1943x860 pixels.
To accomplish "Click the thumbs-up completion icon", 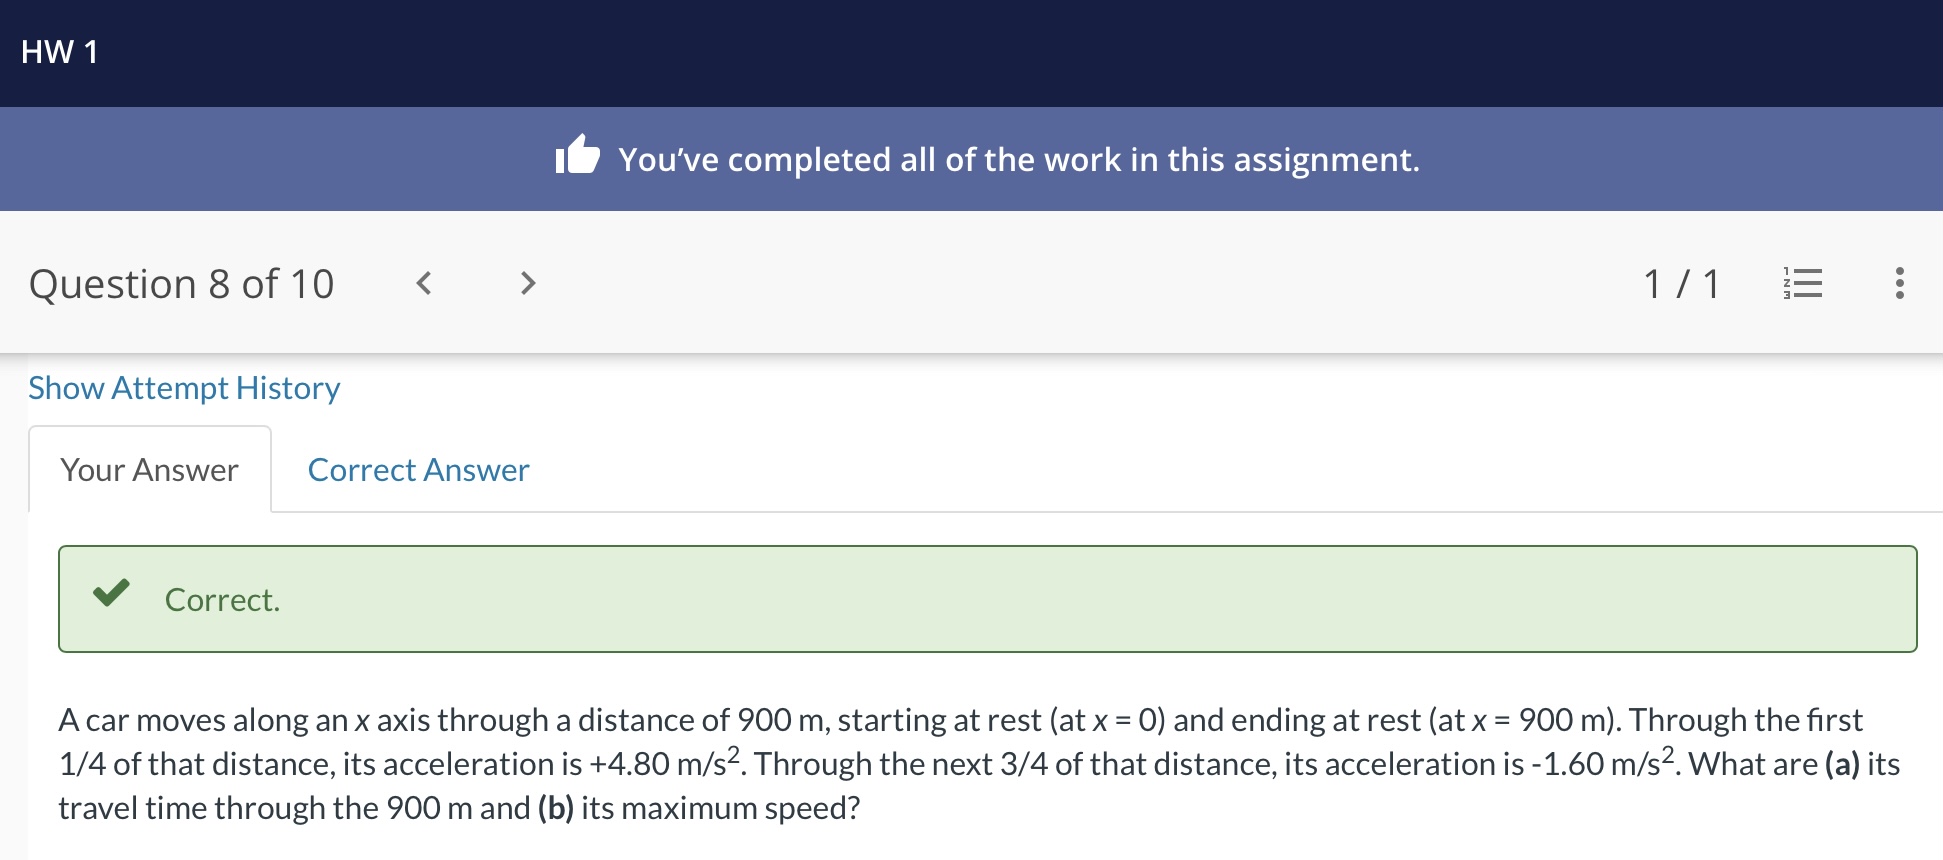I will (x=577, y=155).
